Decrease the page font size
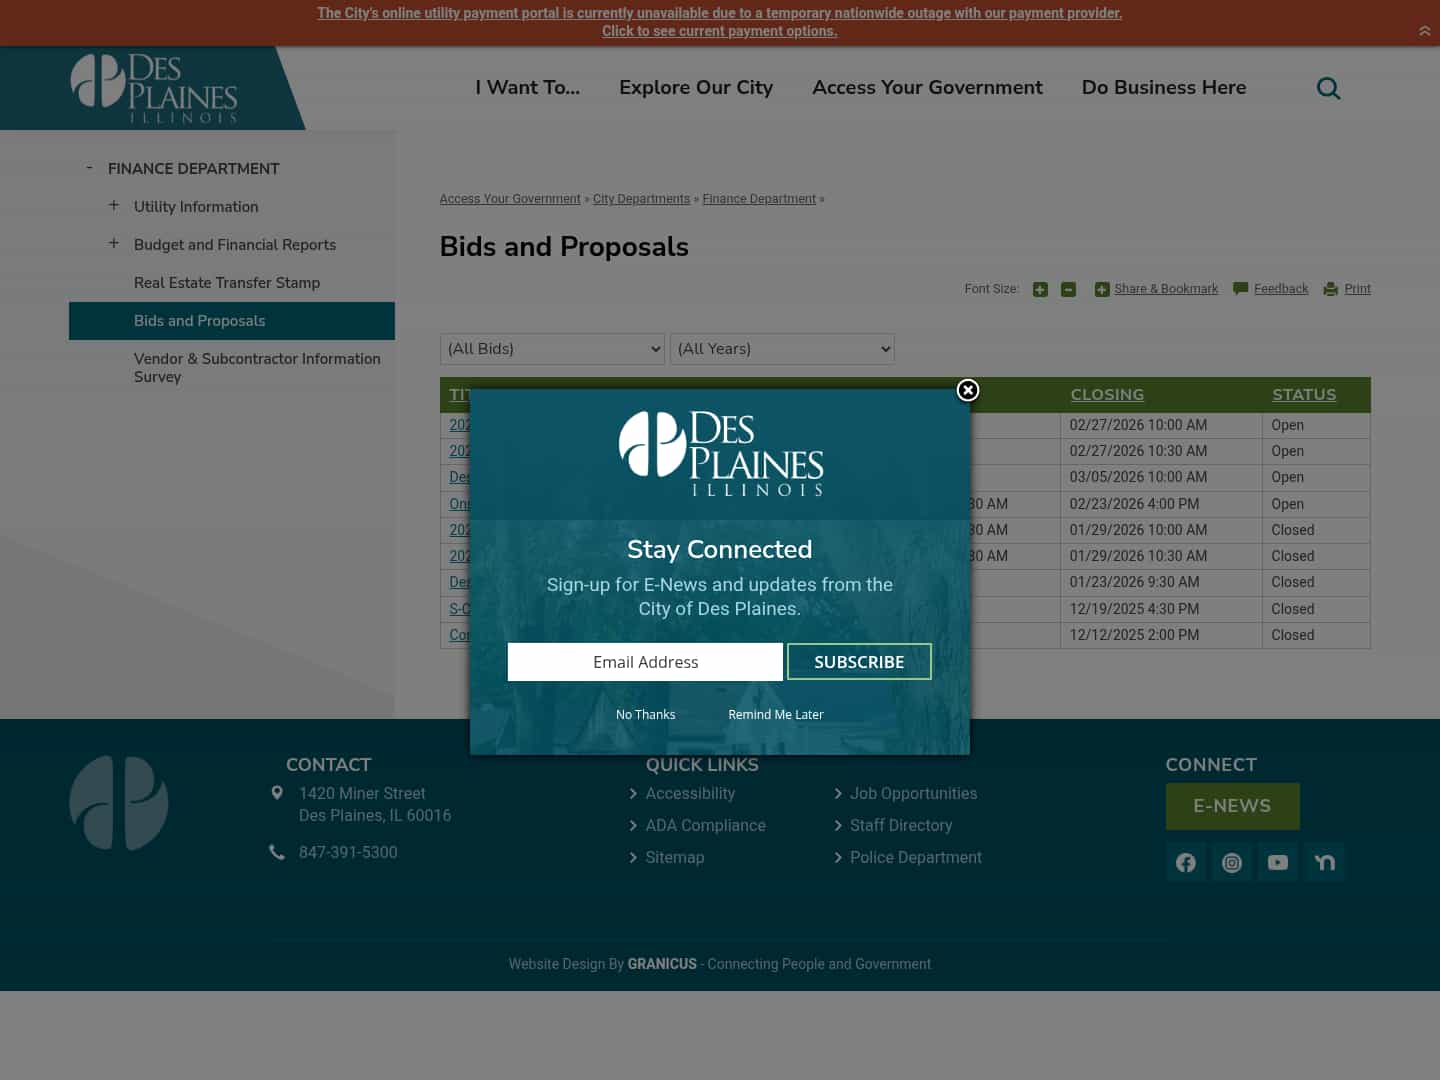The image size is (1440, 1080). (1068, 289)
